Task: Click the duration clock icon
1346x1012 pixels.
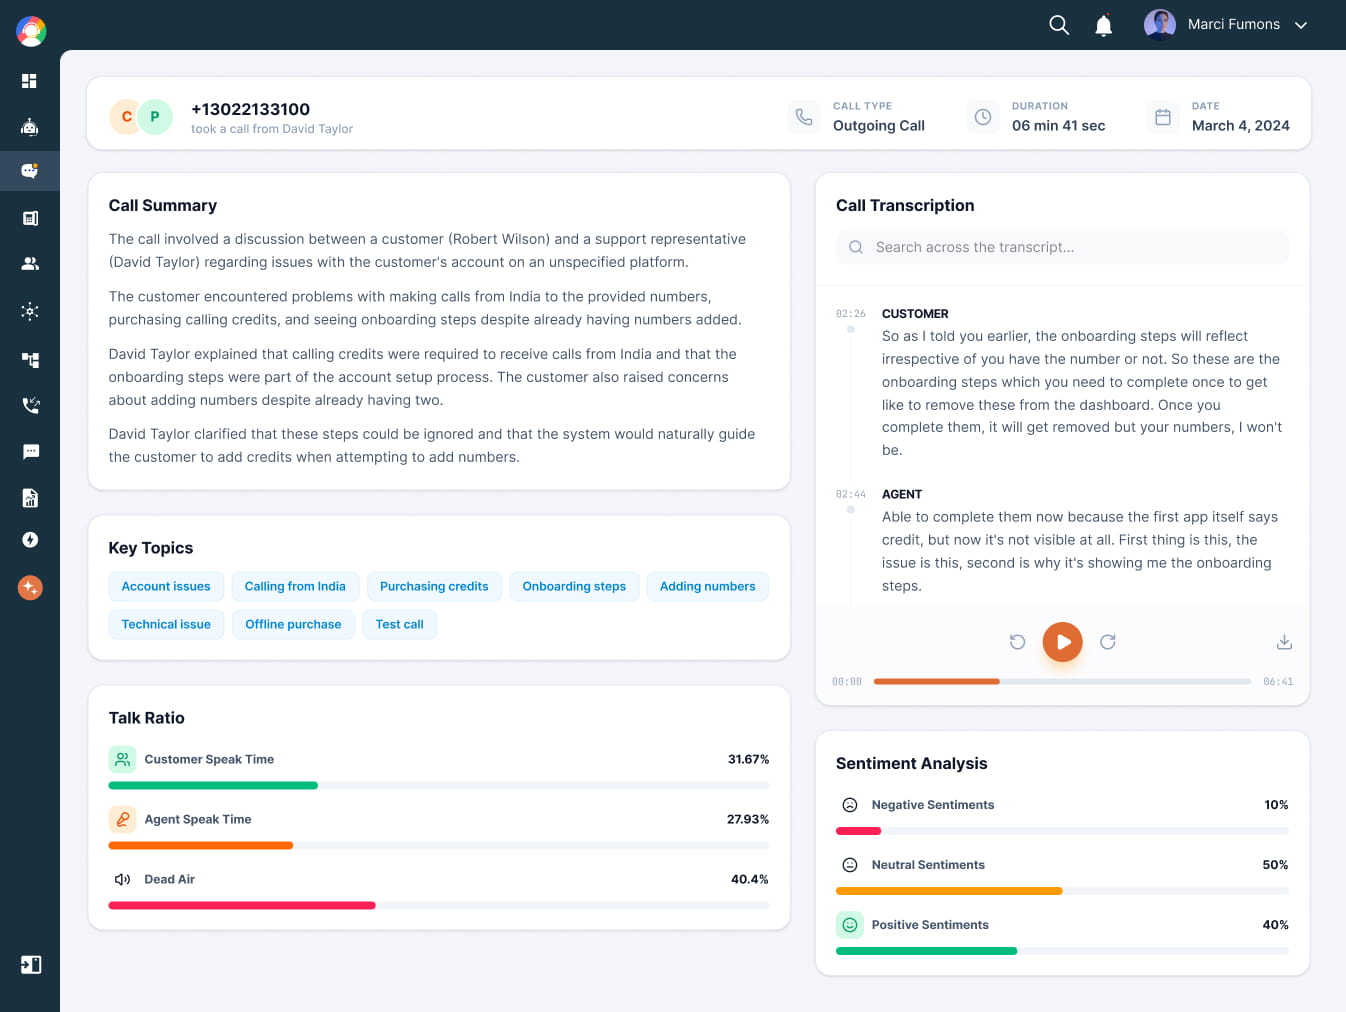Action: tap(983, 117)
